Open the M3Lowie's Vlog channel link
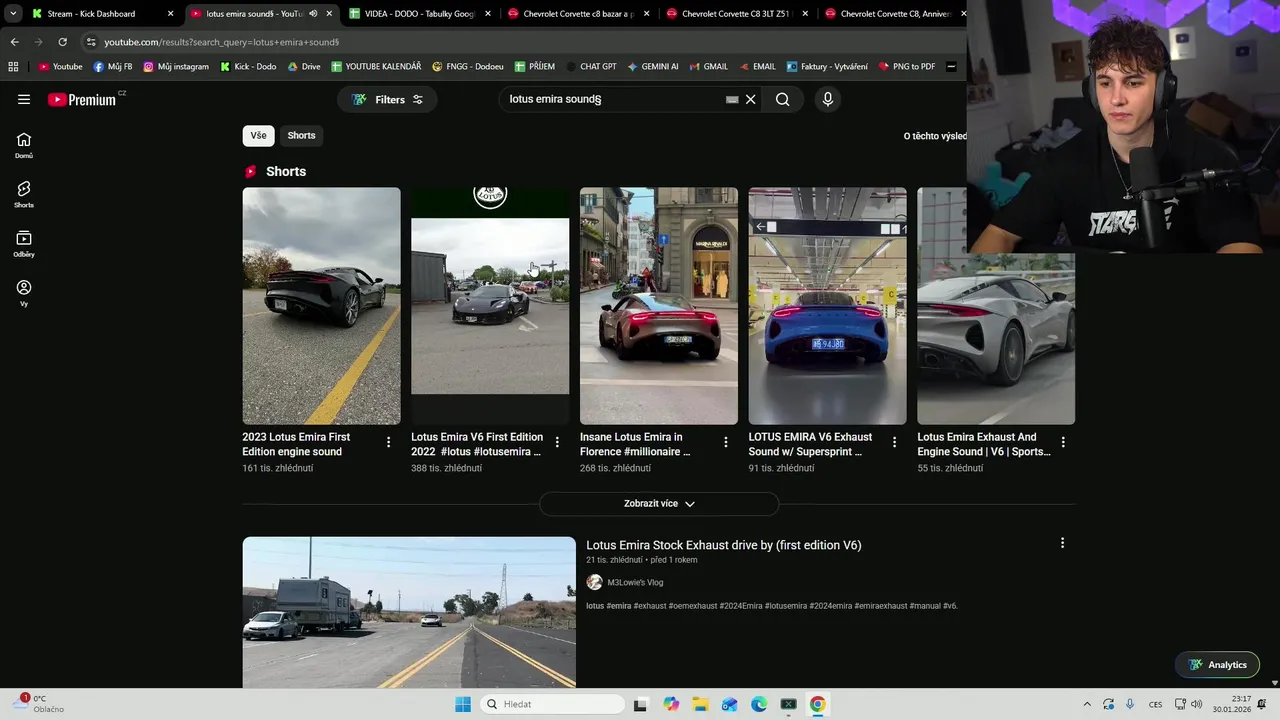The width and height of the screenshot is (1280, 720). point(635,582)
